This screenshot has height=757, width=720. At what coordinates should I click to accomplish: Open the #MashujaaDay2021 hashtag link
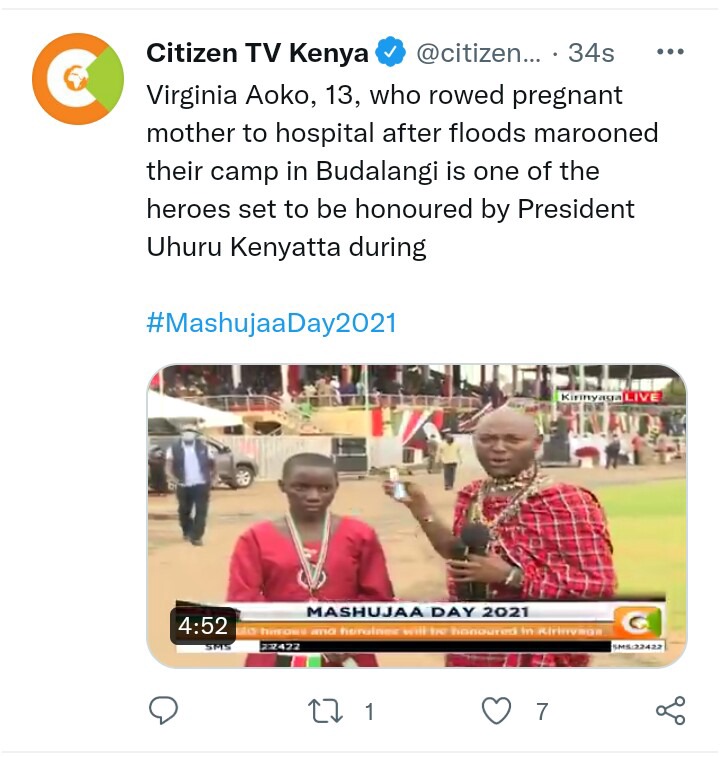pos(271,322)
